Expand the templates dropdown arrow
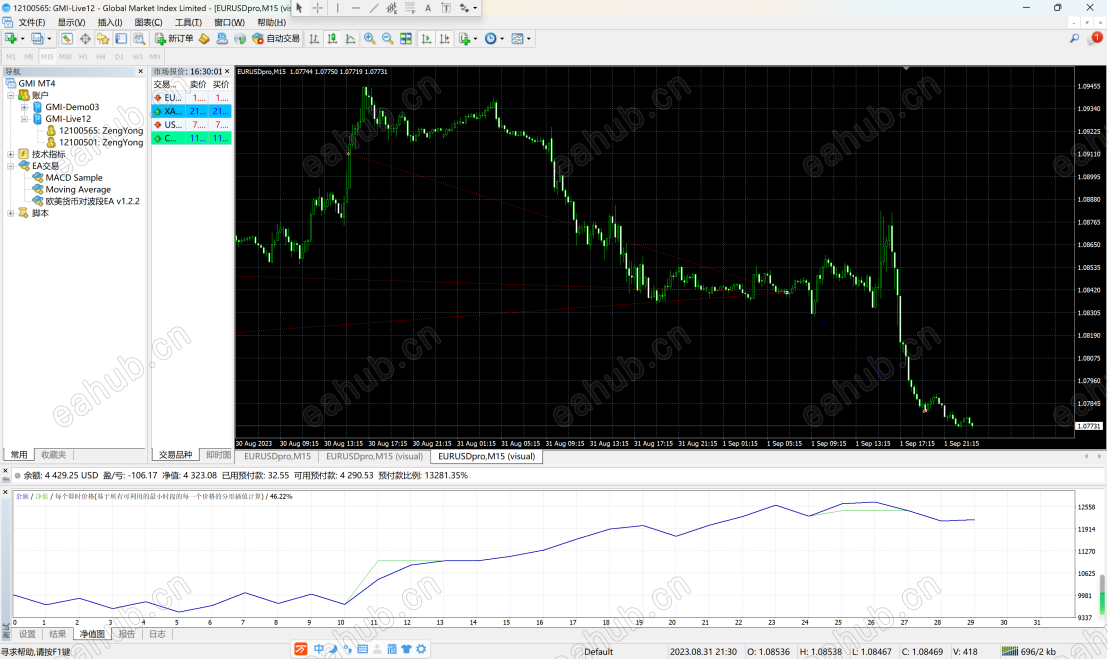Viewport: 1108px width, 659px height. click(529, 39)
